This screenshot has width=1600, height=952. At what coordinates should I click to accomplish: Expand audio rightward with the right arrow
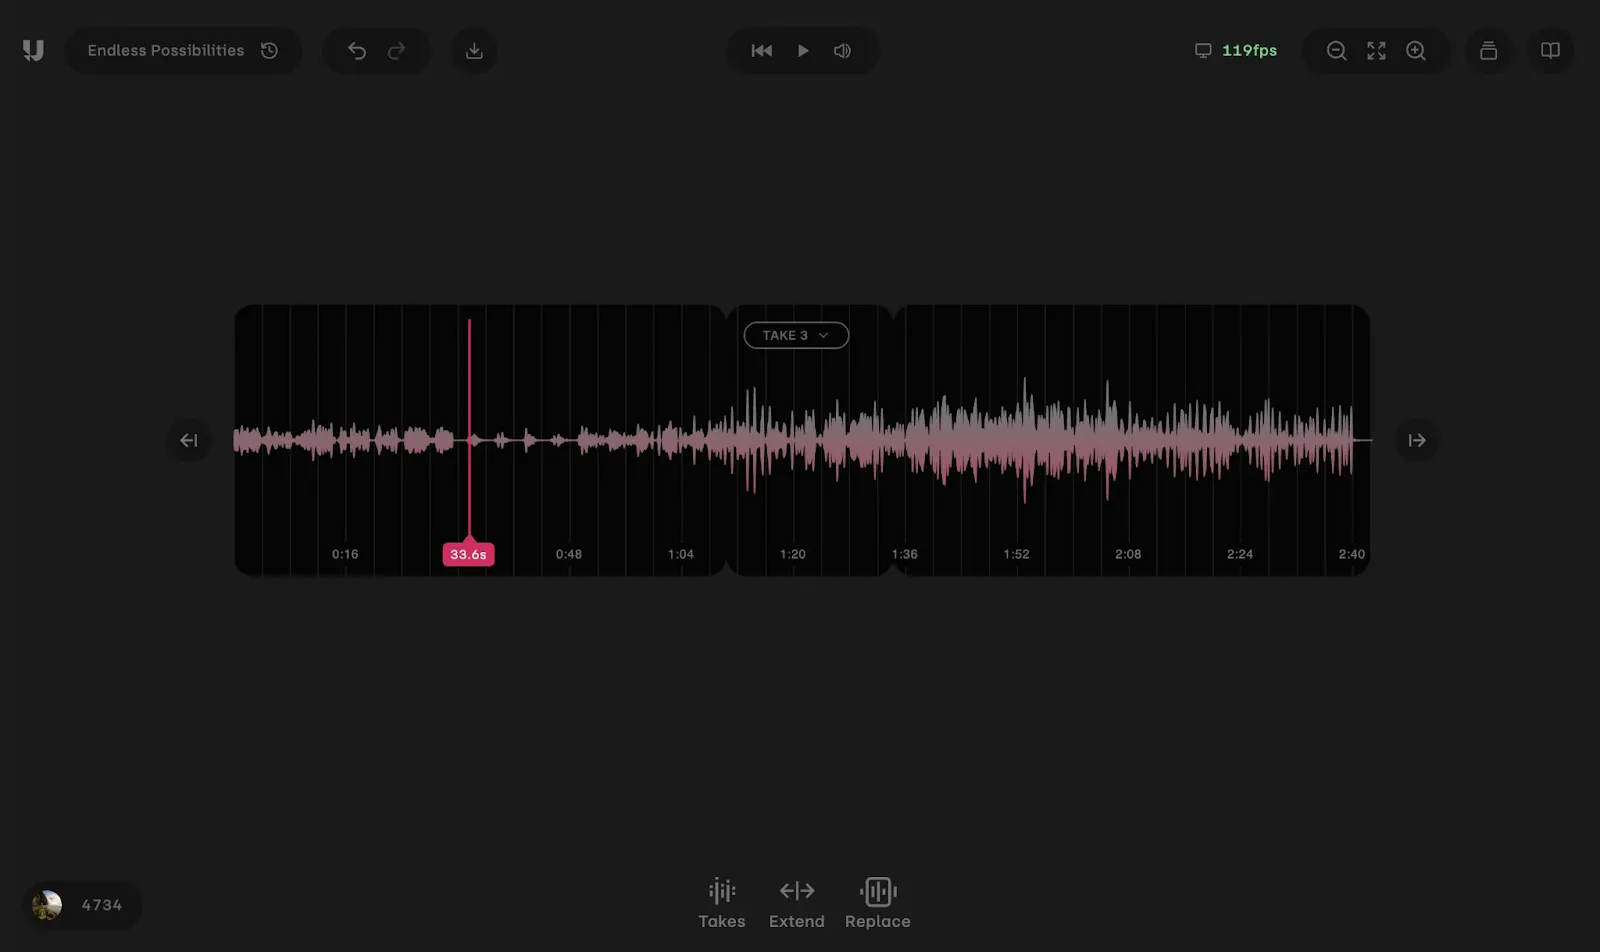click(x=1416, y=440)
